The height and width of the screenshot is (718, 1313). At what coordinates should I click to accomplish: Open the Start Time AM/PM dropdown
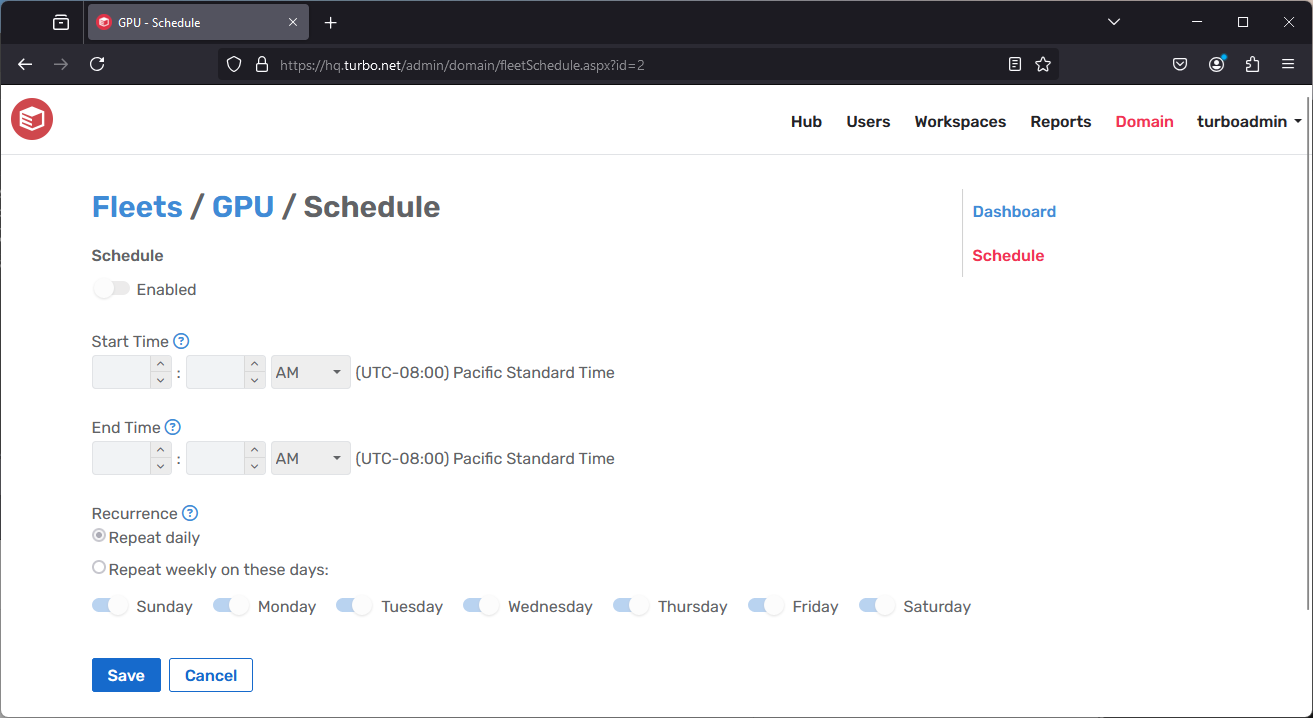point(310,371)
